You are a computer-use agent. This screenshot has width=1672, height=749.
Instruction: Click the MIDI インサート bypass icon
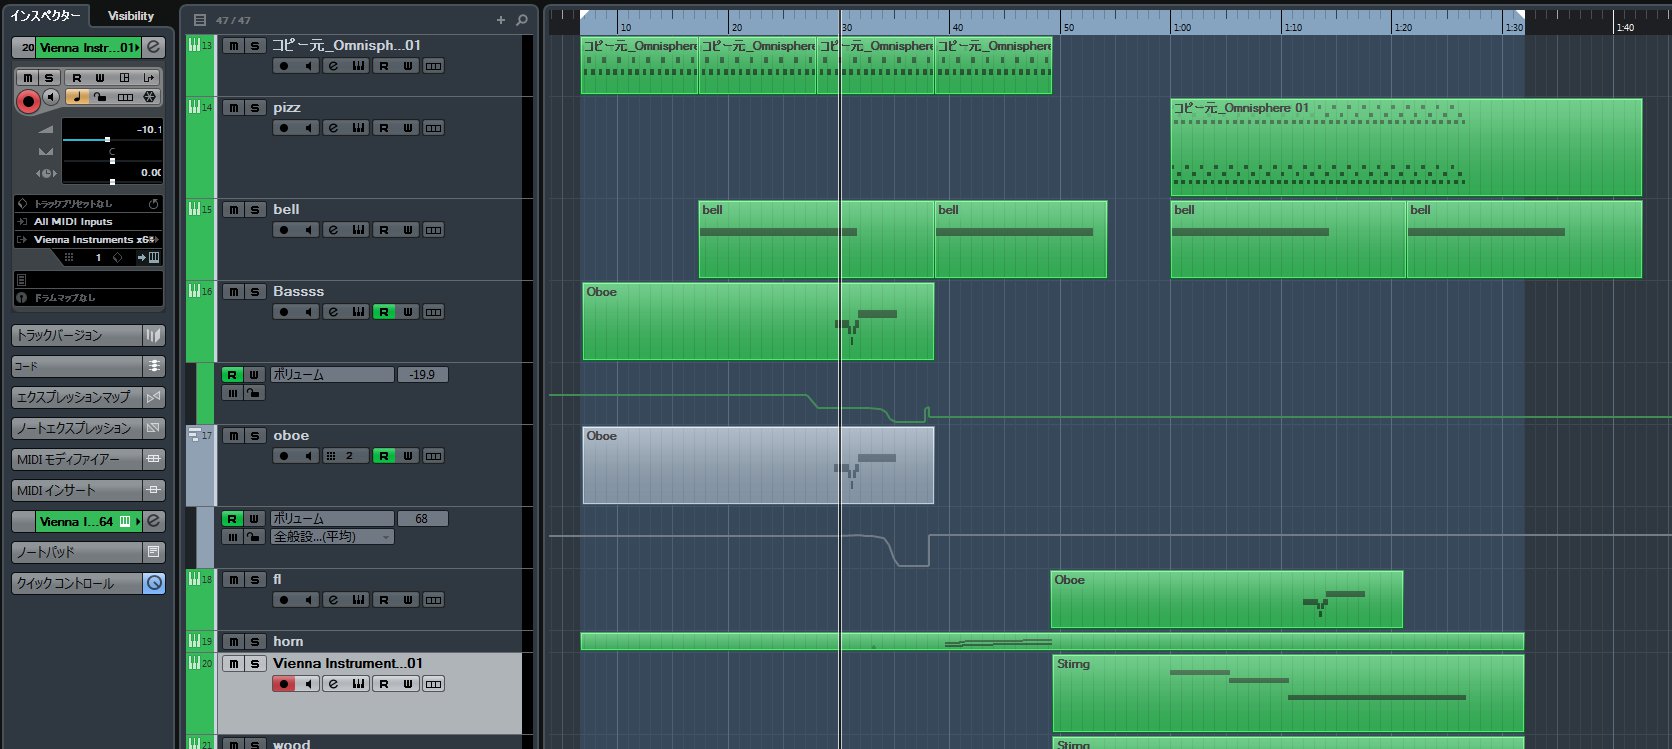(154, 490)
